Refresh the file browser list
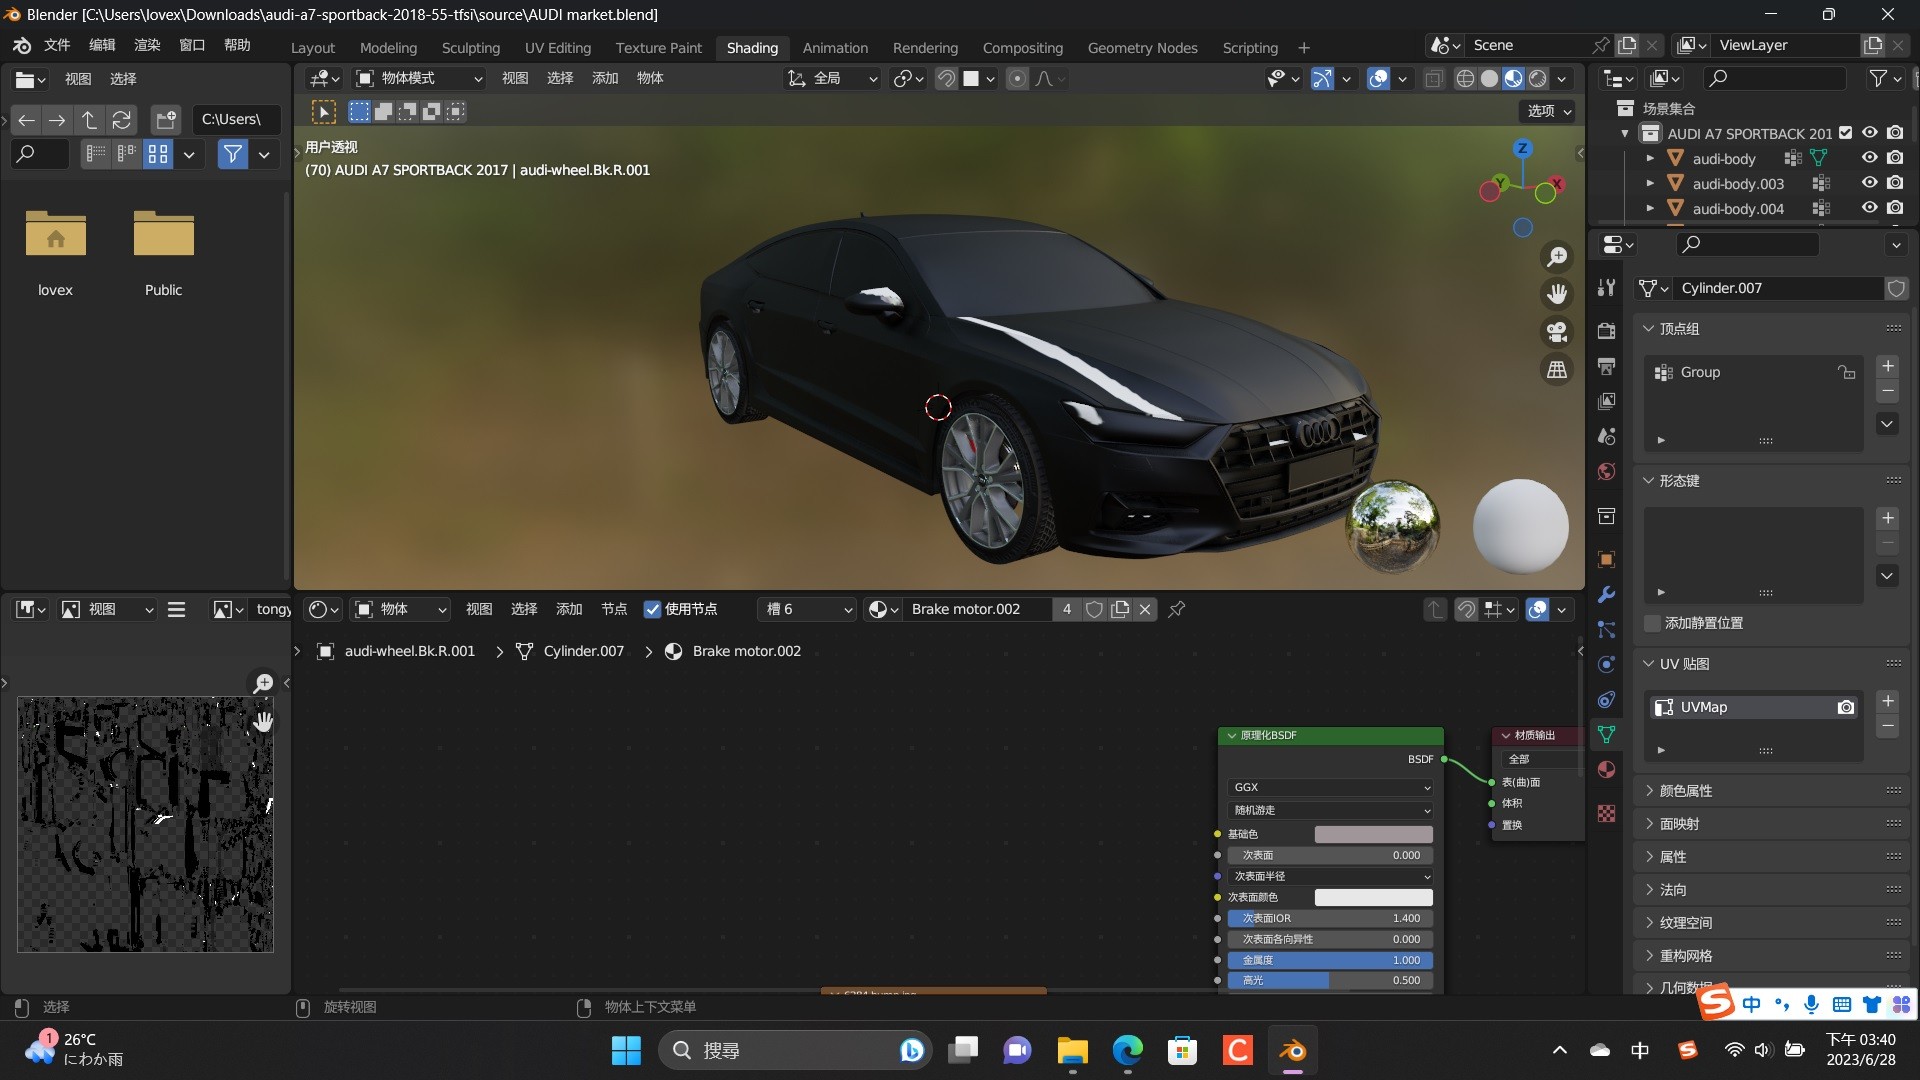 (x=121, y=120)
